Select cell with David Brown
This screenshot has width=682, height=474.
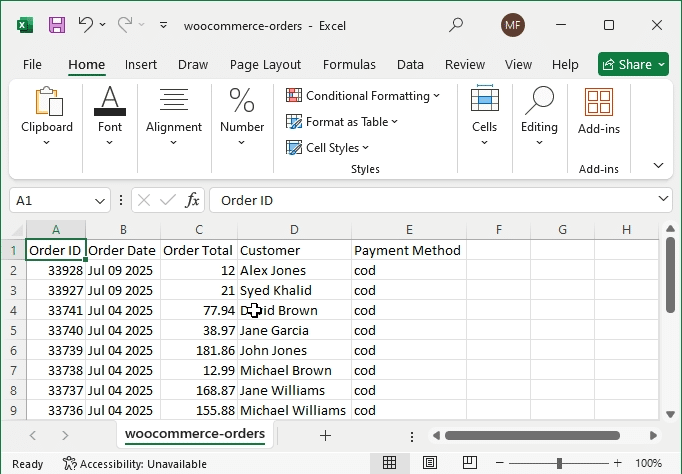(294, 310)
